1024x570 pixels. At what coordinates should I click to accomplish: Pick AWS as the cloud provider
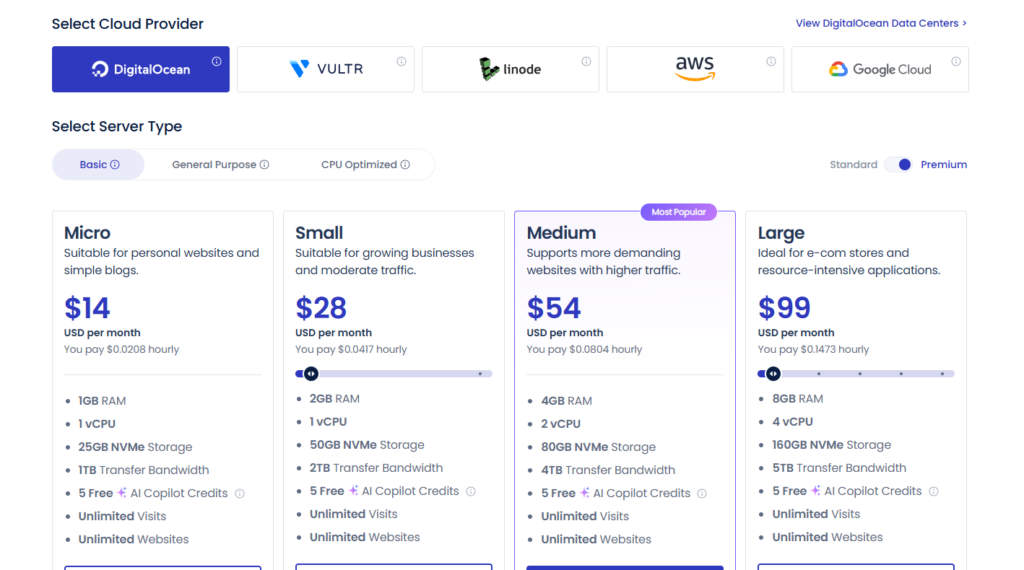click(x=695, y=69)
